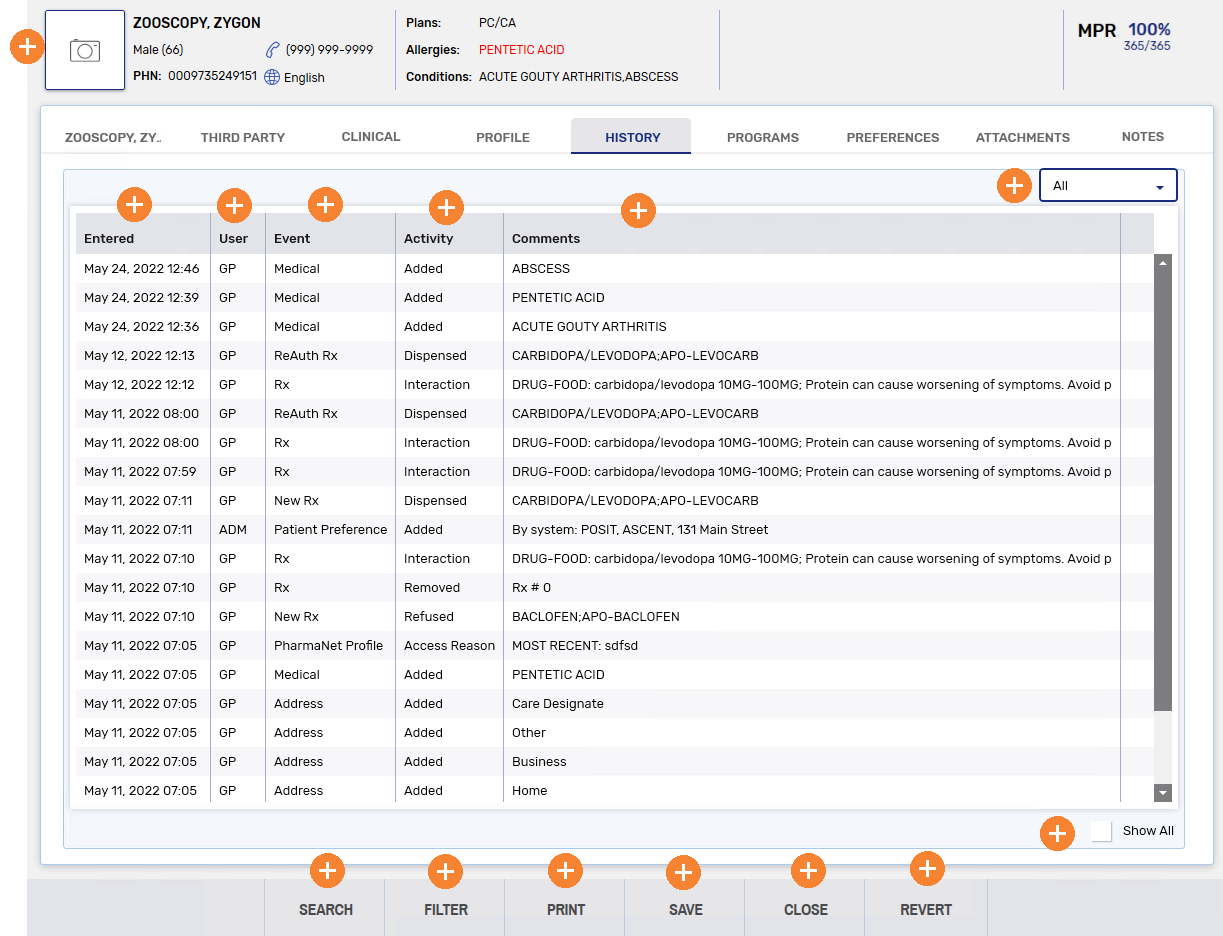Image resolution: width=1223 pixels, height=936 pixels.
Task: Click the scrollbar up arrow
Action: pyautogui.click(x=1163, y=262)
